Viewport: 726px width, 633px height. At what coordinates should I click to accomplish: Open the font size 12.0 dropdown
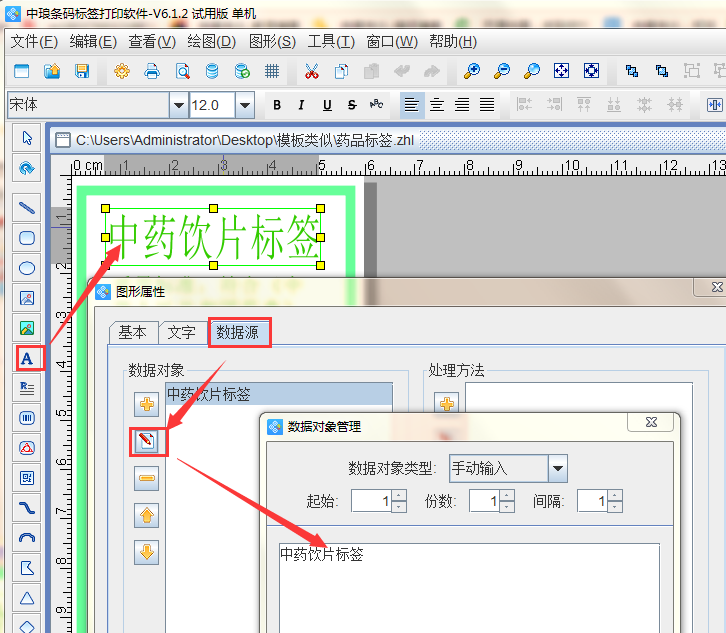(245, 105)
